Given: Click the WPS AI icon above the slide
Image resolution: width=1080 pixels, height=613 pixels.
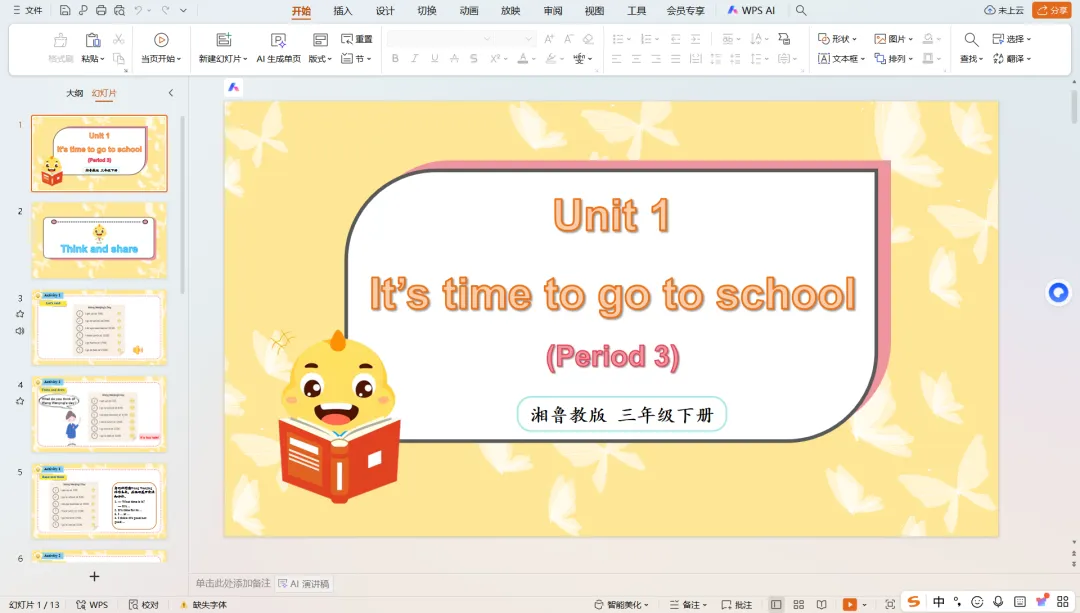Looking at the screenshot, I should tap(233, 87).
